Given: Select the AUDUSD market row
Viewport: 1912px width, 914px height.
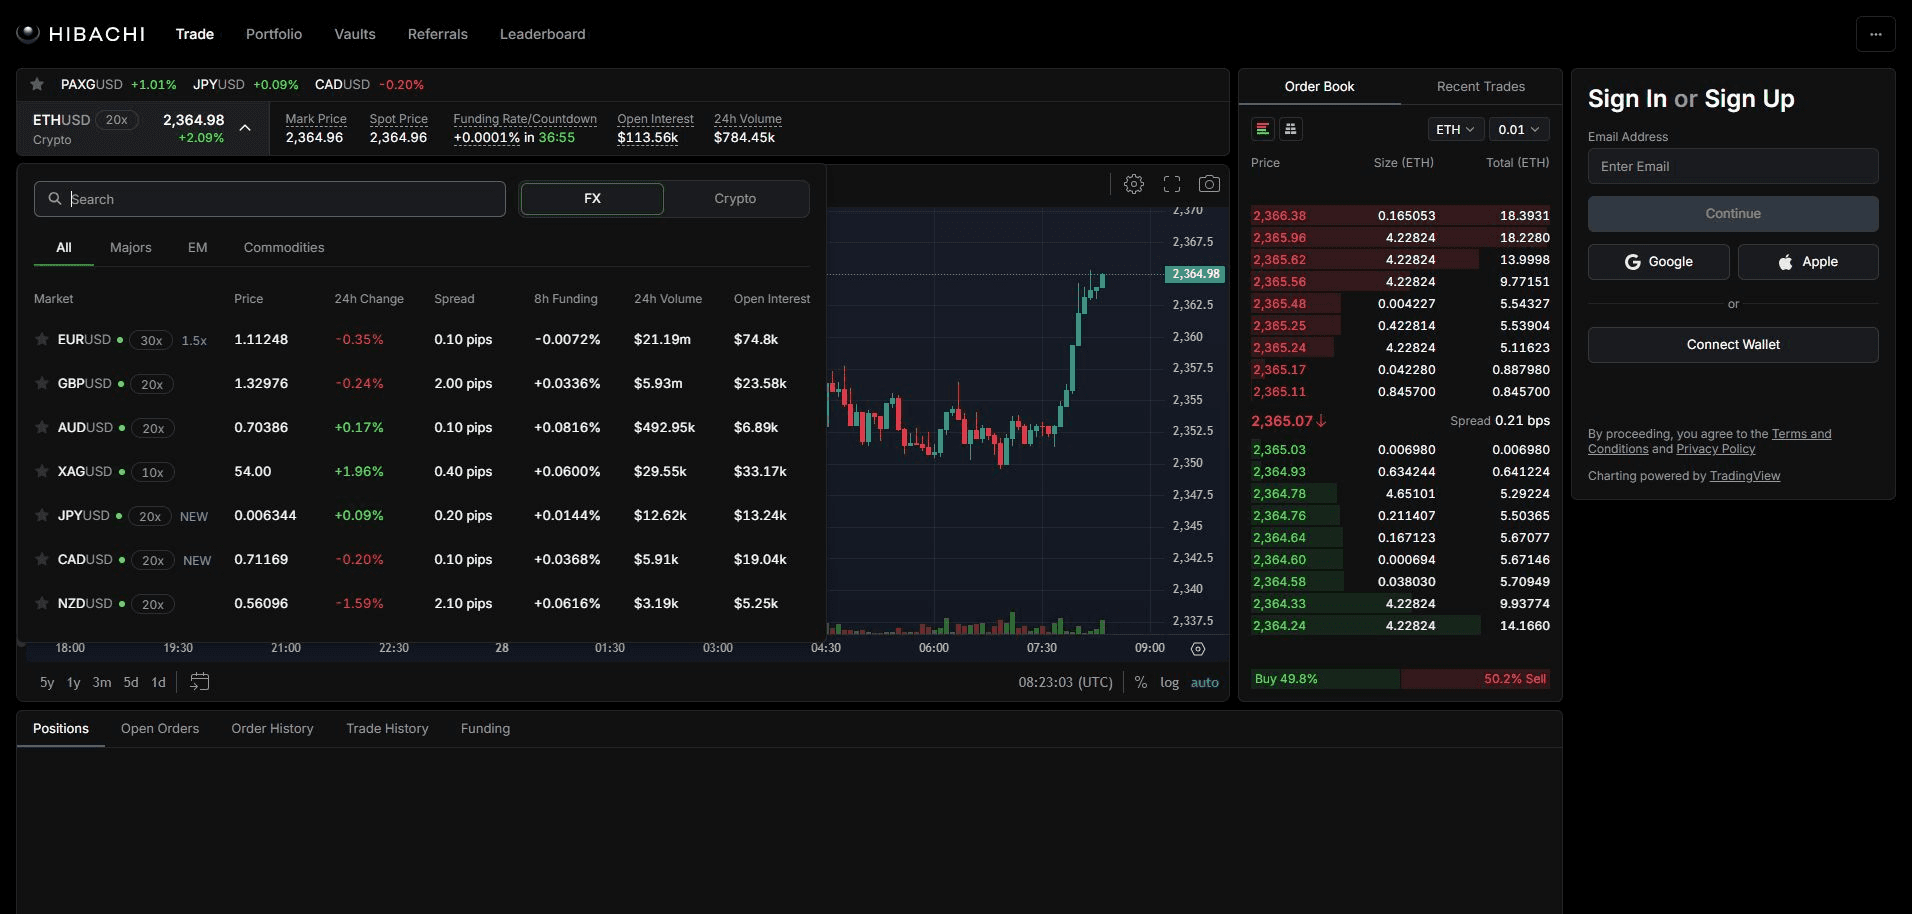Looking at the screenshot, I should tap(422, 428).
